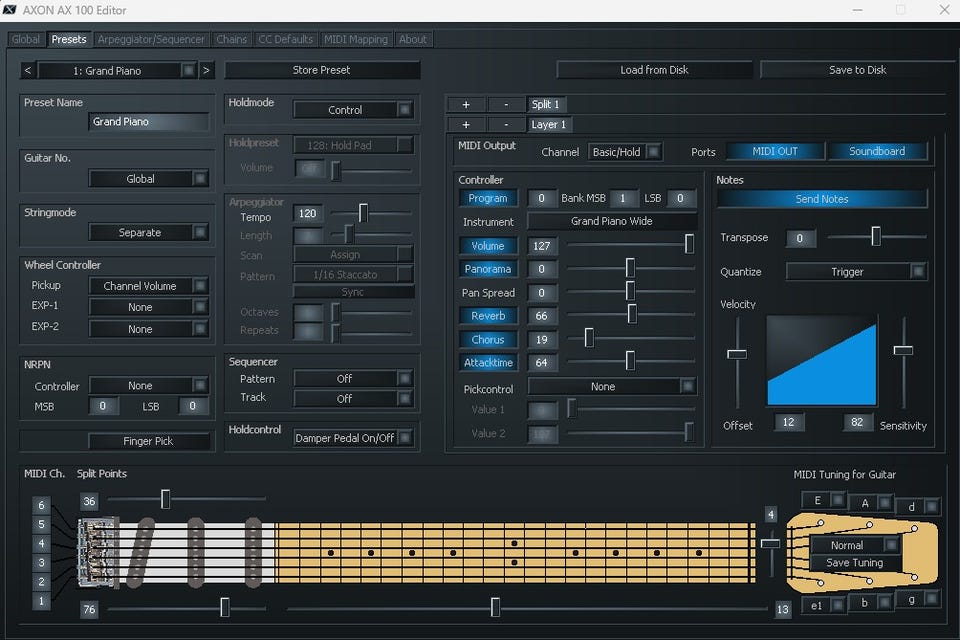Image resolution: width=960 pixels, height=640 pixels.
Task: Click the Store Preset button
Action: point(322,70)
